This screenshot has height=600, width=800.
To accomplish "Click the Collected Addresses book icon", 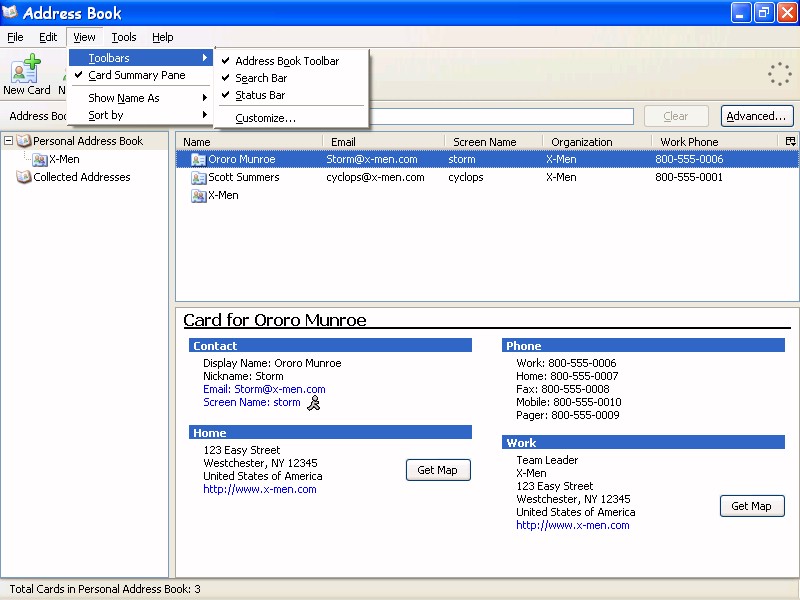I will click(x=23, y=177).
